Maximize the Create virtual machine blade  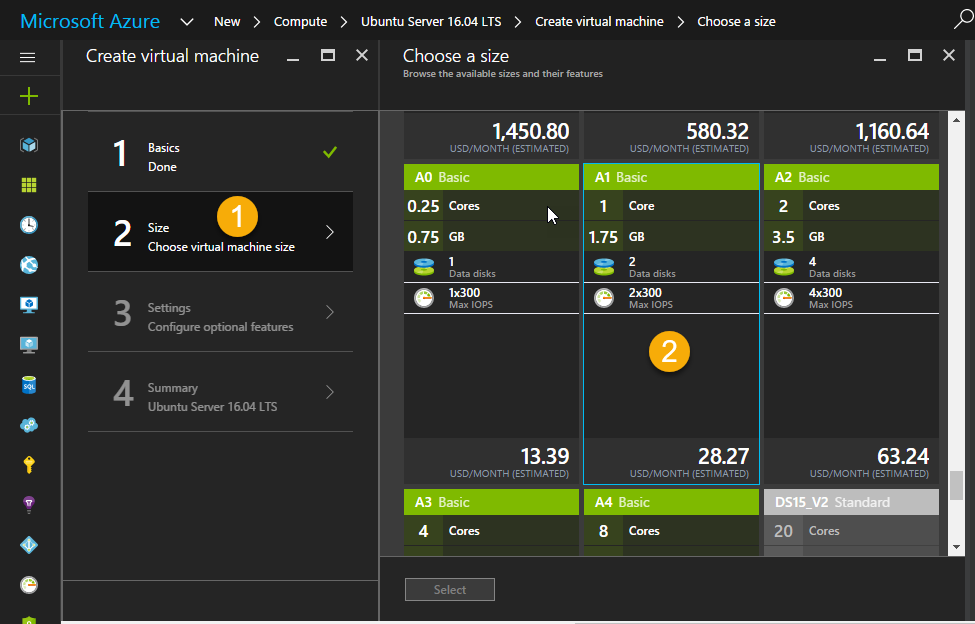pyautogui.click(x=328, y=55)
